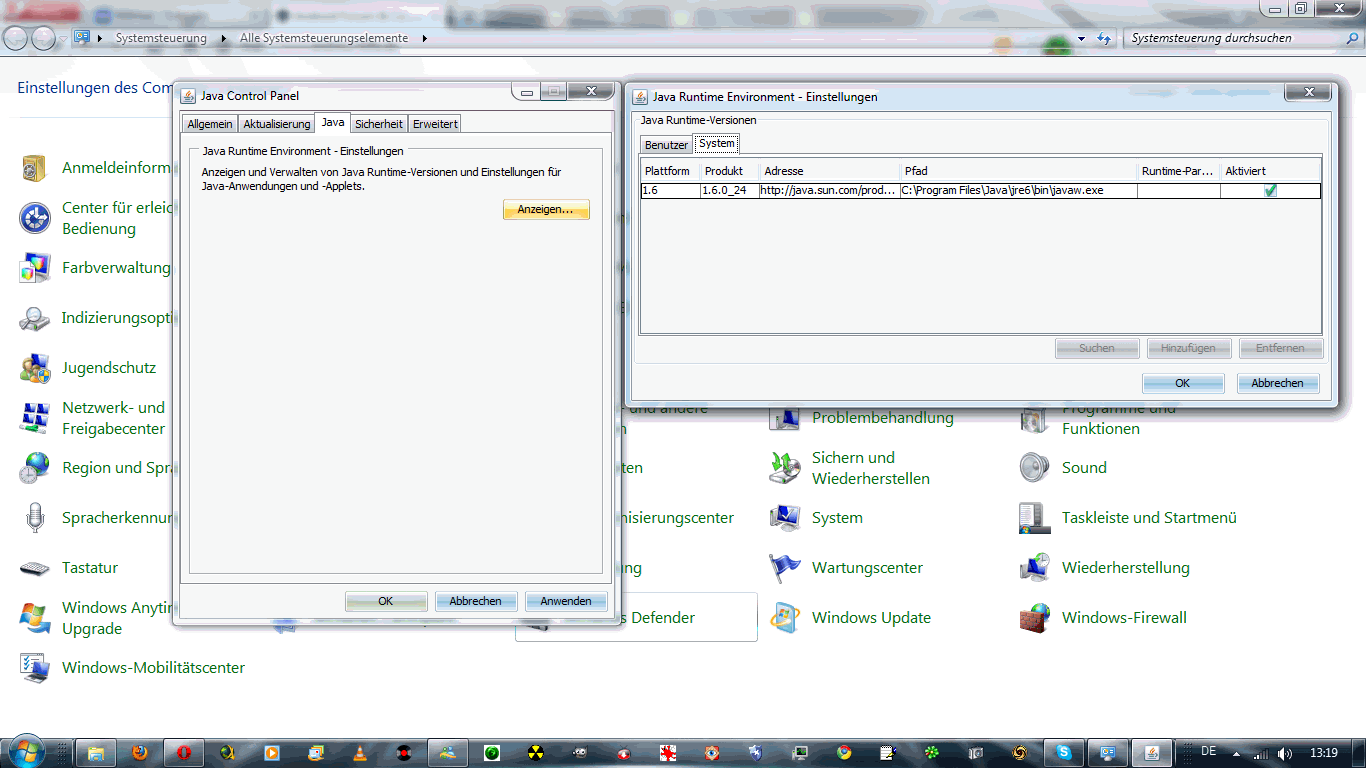Open Tastatur keyboard icon

coord(35,568)
